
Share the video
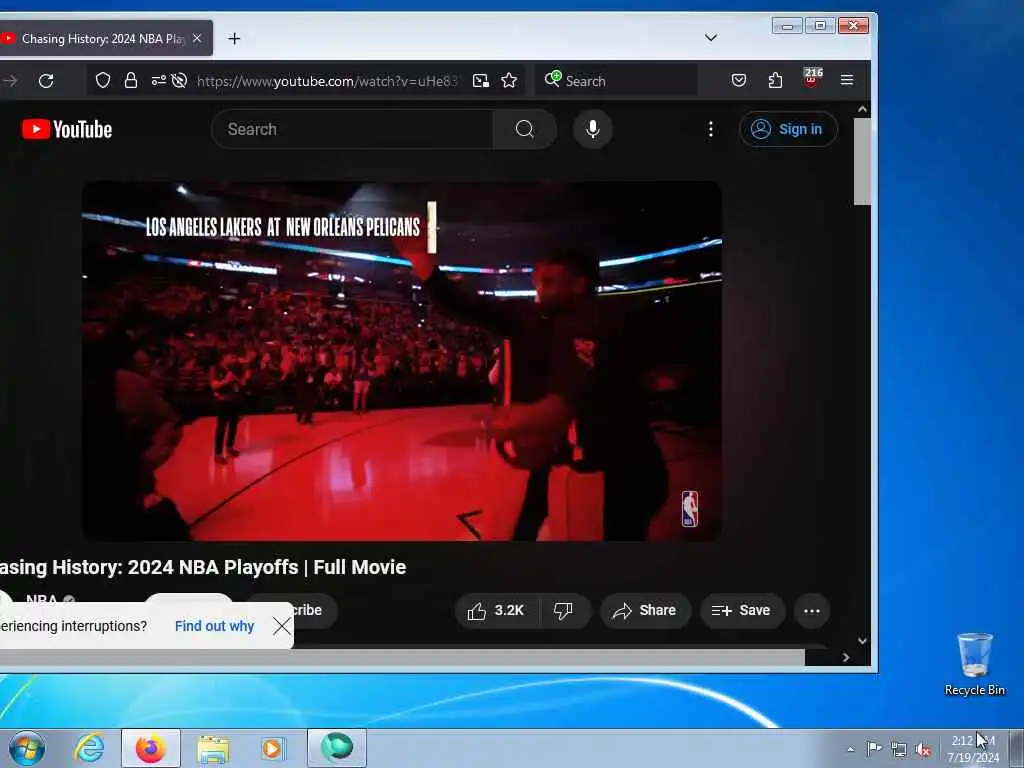pyautogui.click(x=645, y=611)
